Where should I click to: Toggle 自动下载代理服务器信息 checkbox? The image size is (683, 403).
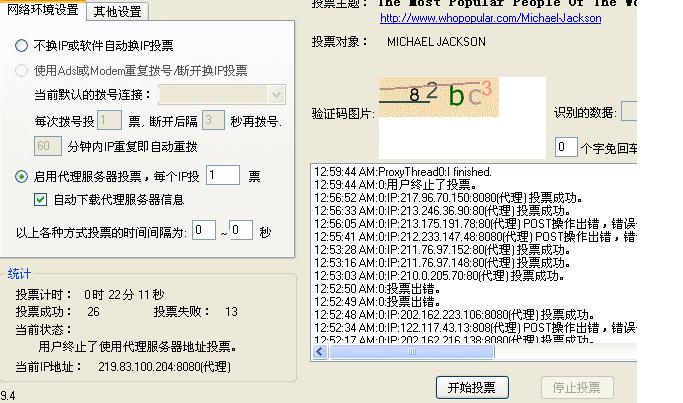point(41,199)
